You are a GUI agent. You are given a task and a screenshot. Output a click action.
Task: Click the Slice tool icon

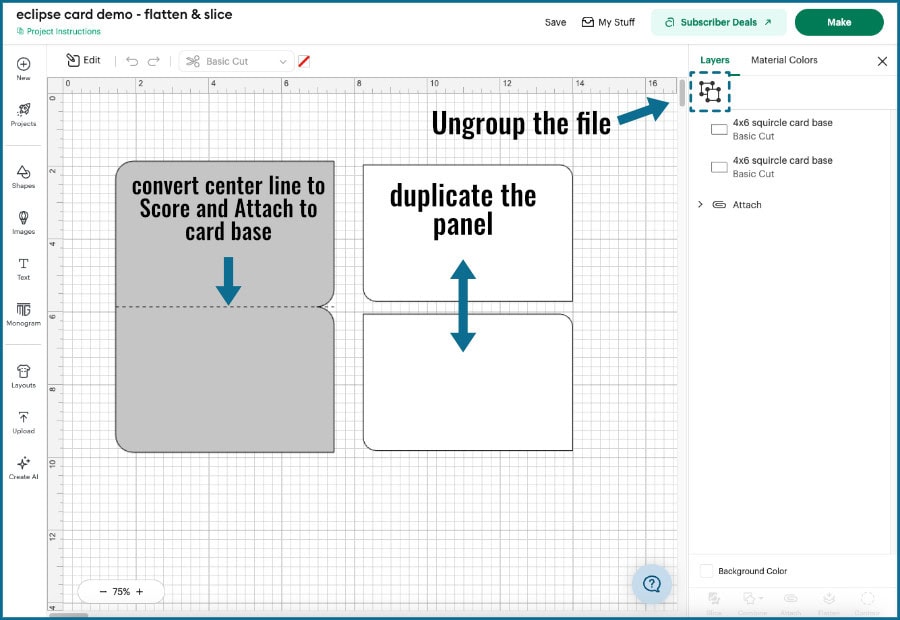[714, 599]
